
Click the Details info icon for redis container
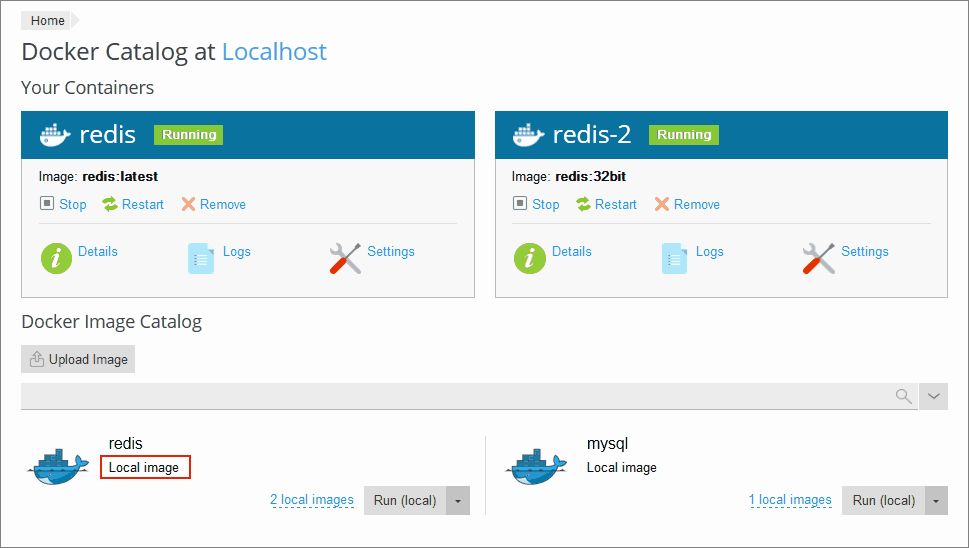pos(56,258)
